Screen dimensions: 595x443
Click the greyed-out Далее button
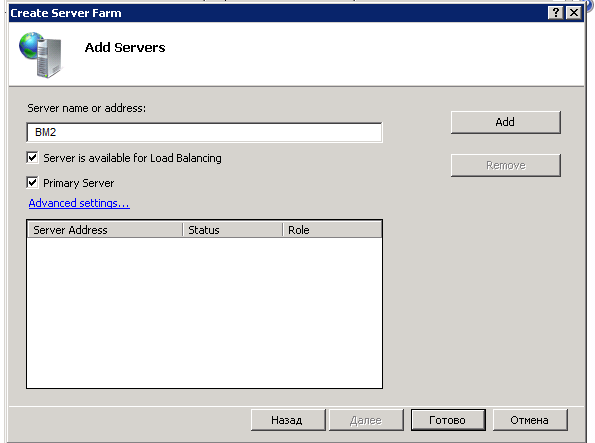click(x=366, y=420)
